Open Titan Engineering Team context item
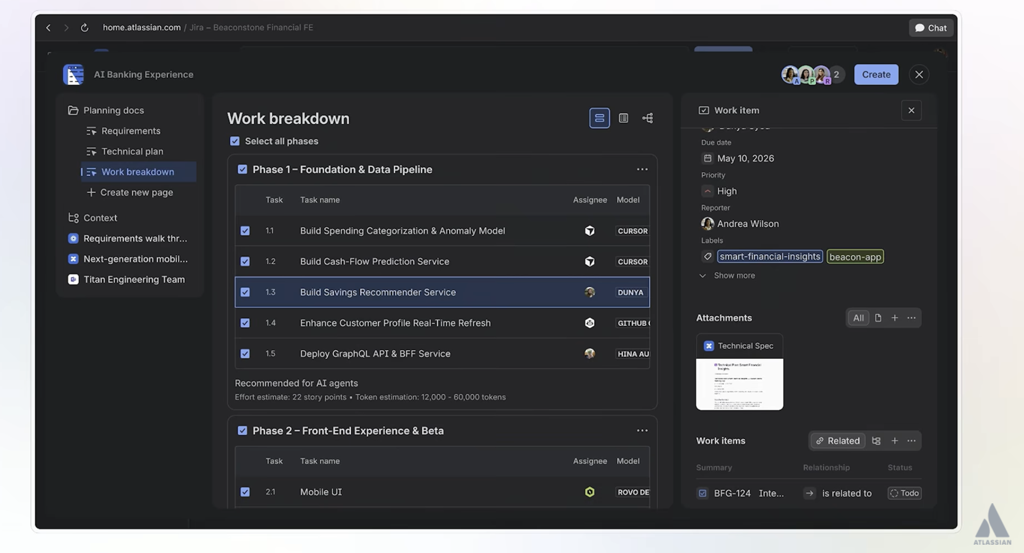Screen dimensions: 1024x553 click(x=127, y=279)
